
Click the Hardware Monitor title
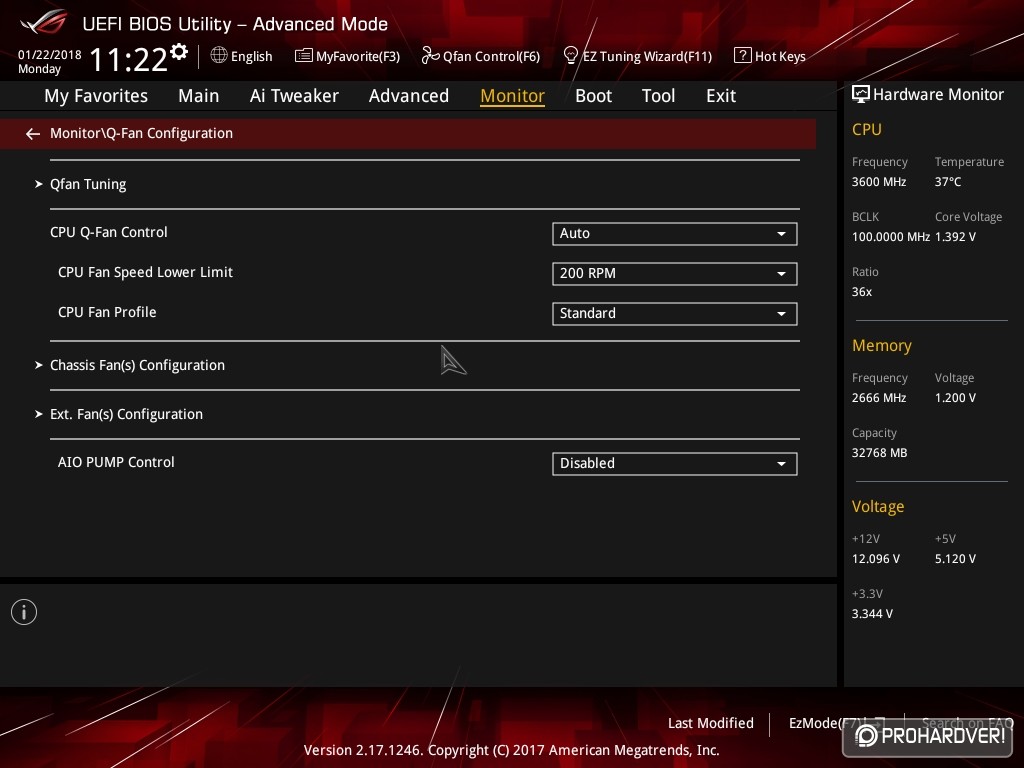(x=938, y=95)
